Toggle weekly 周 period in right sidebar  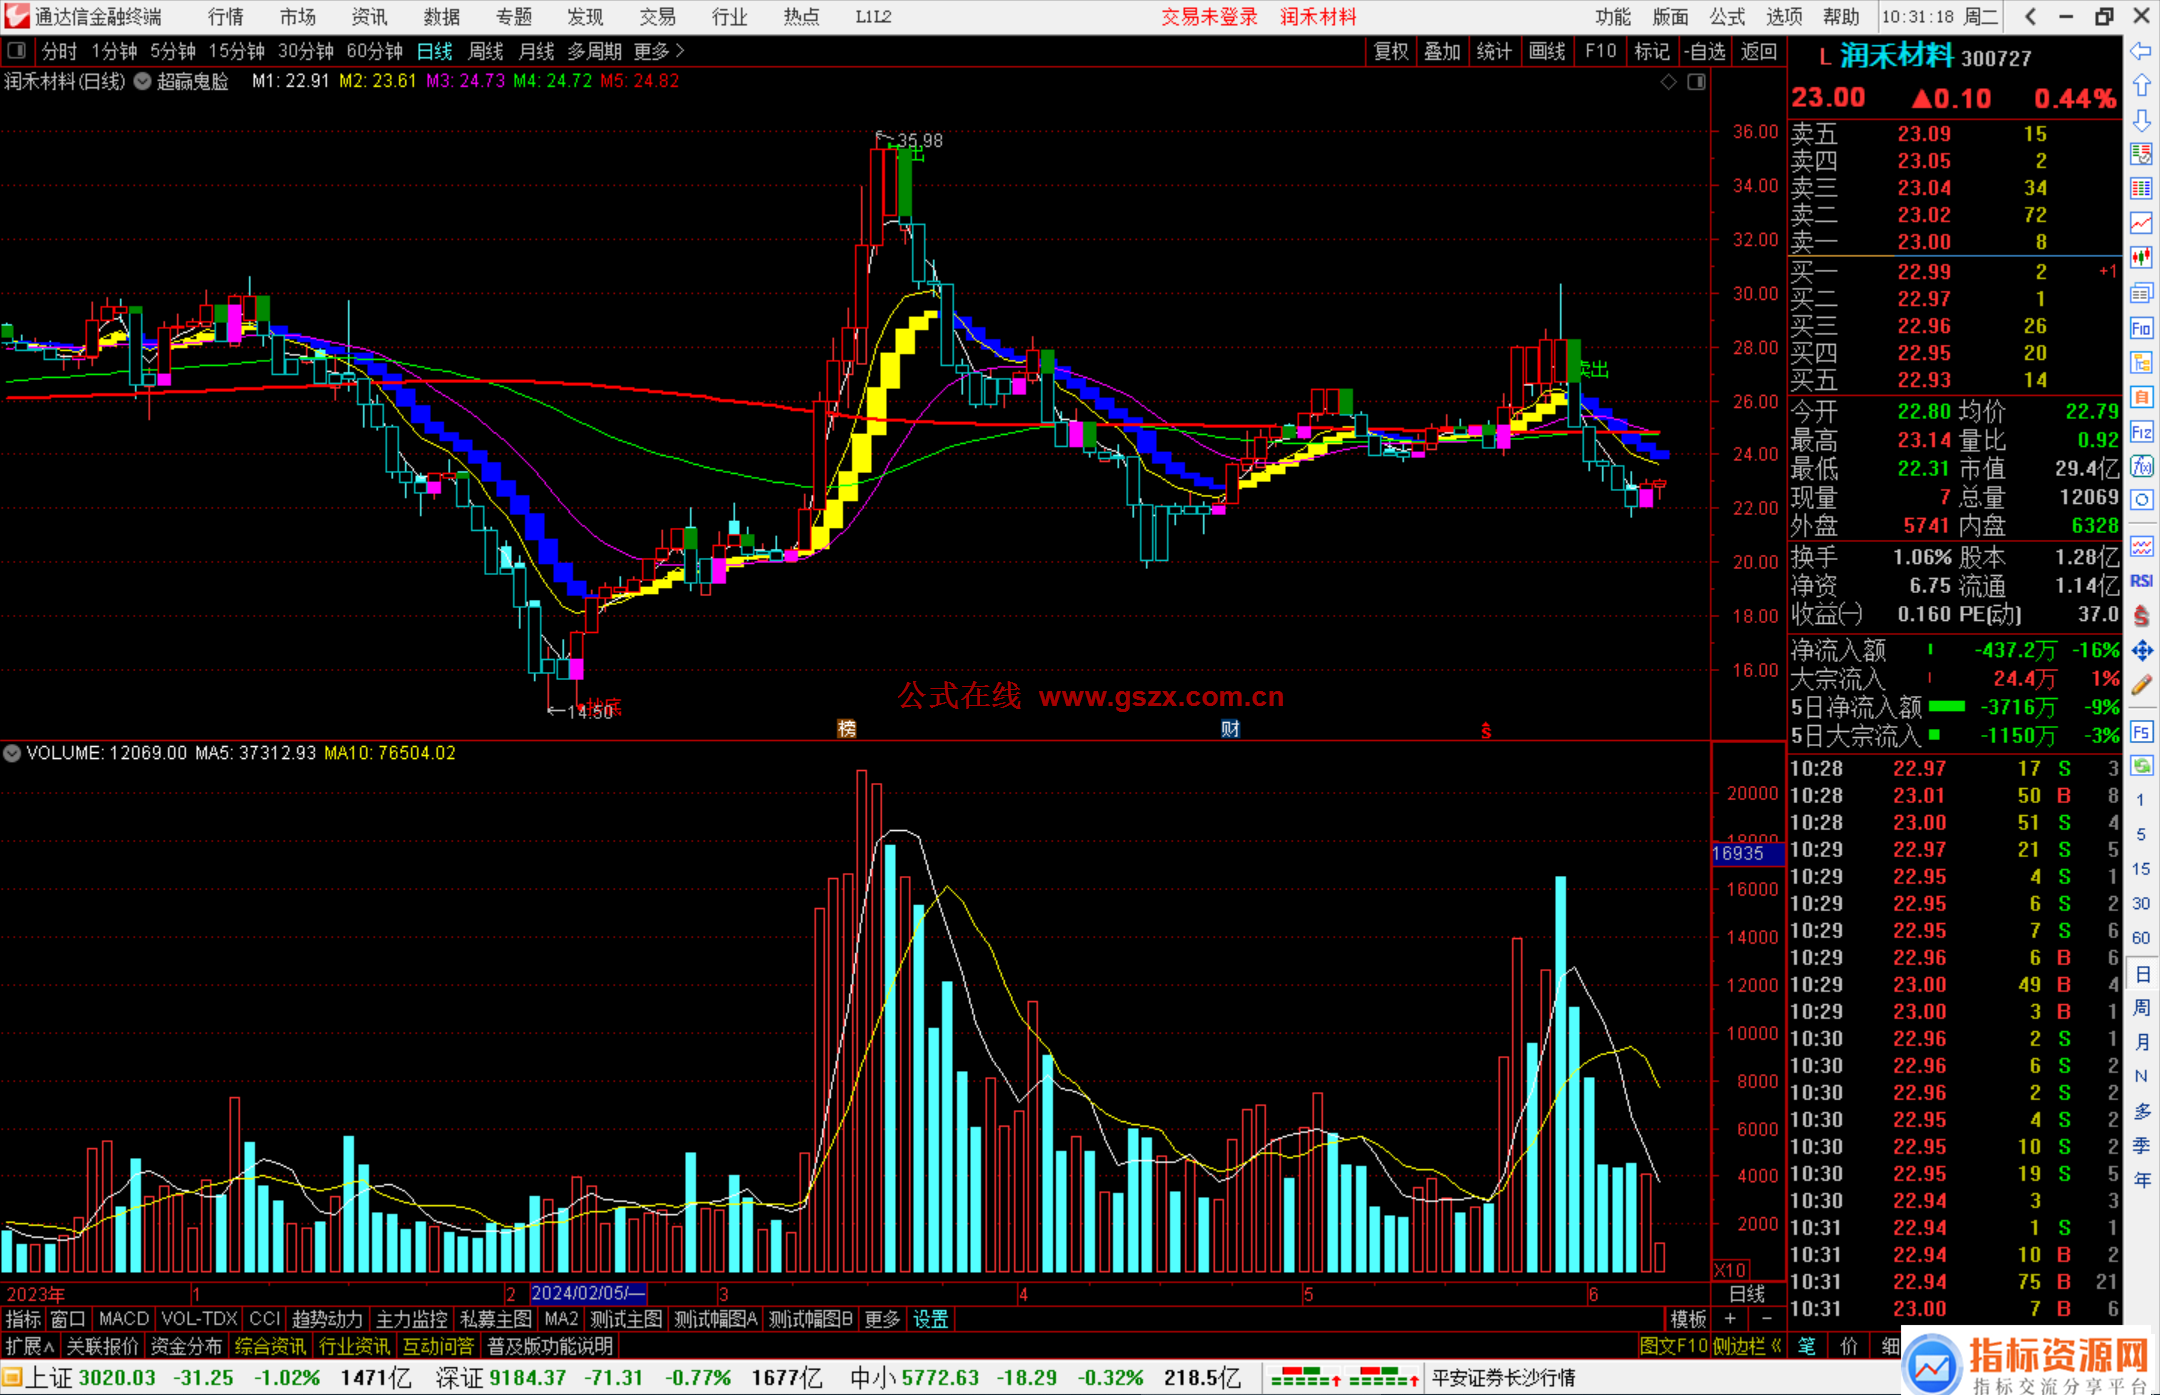click(x=2141, y=1007)
